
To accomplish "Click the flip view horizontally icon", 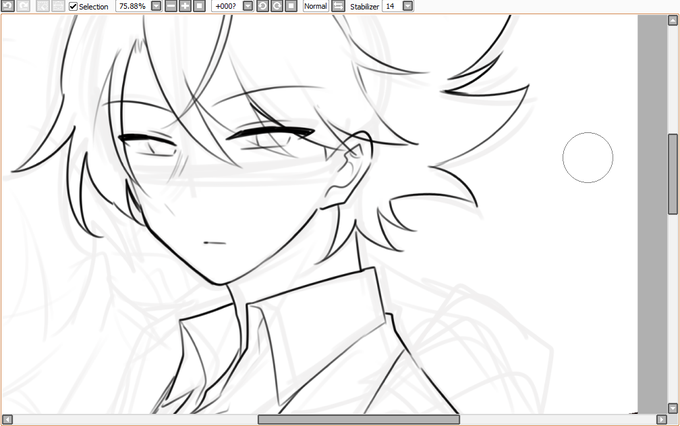I will (x=338, y=6).
